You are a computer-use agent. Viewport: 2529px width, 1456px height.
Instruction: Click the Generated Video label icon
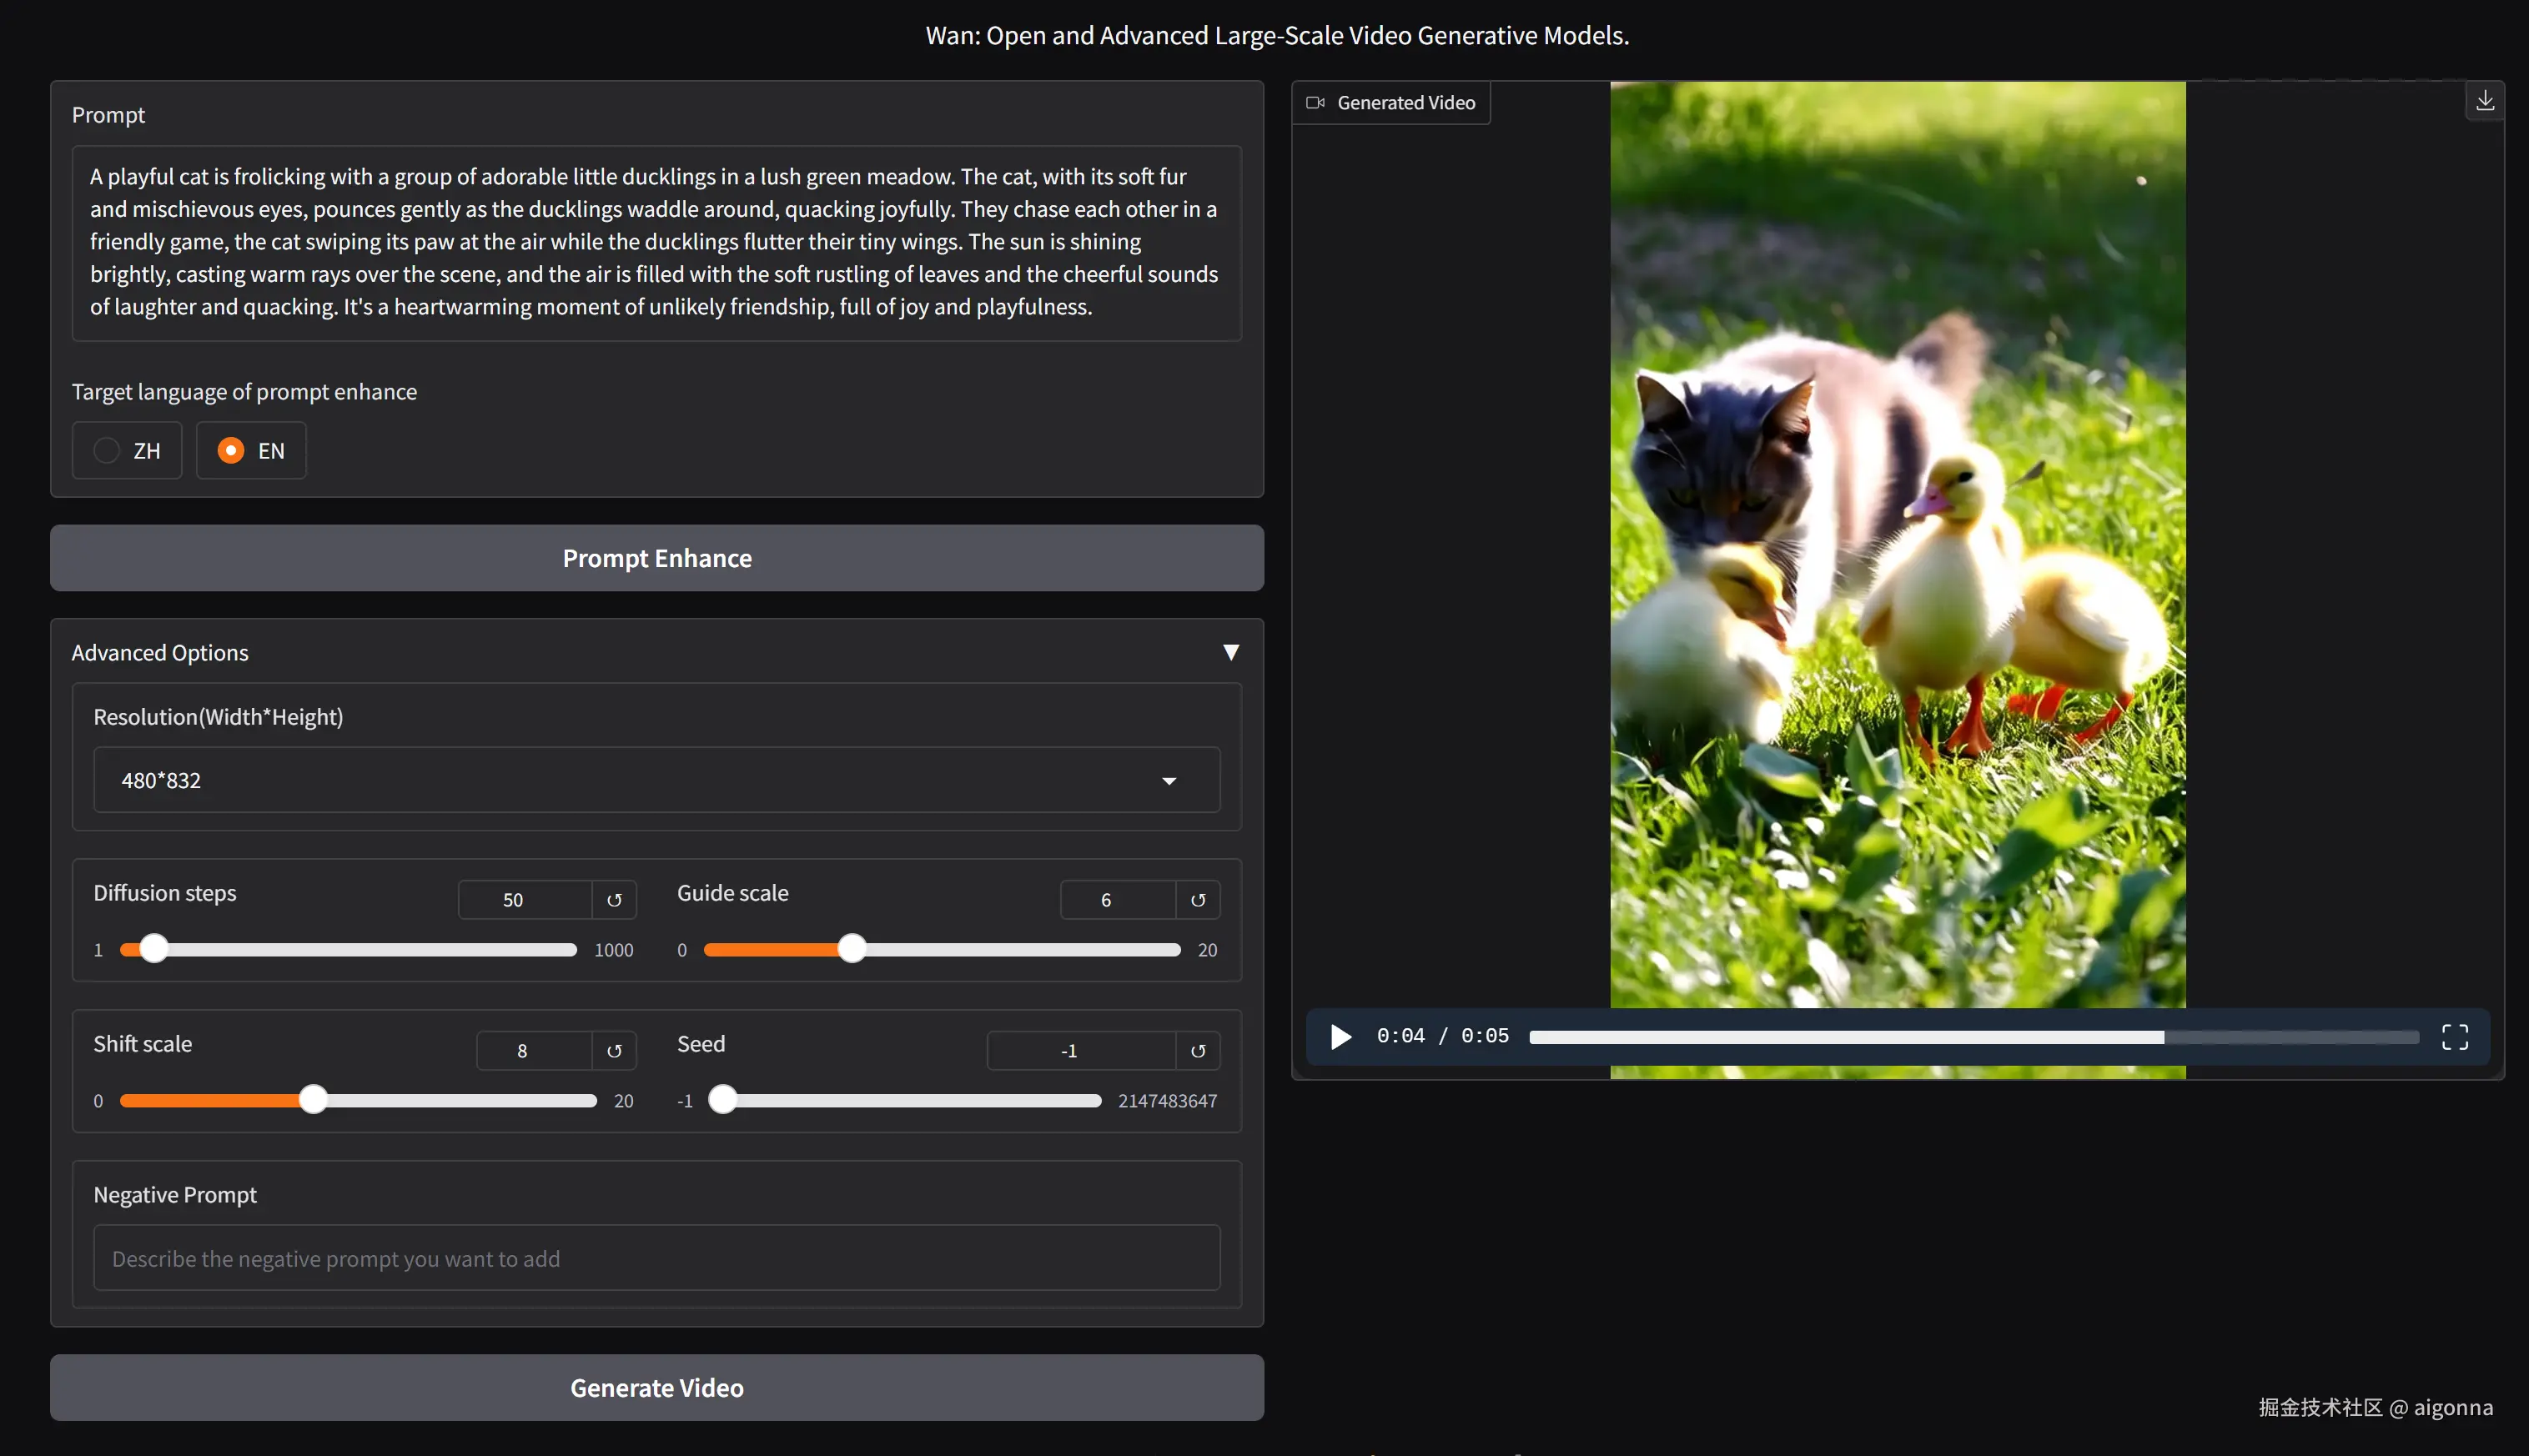click(x=1315, y=102)
